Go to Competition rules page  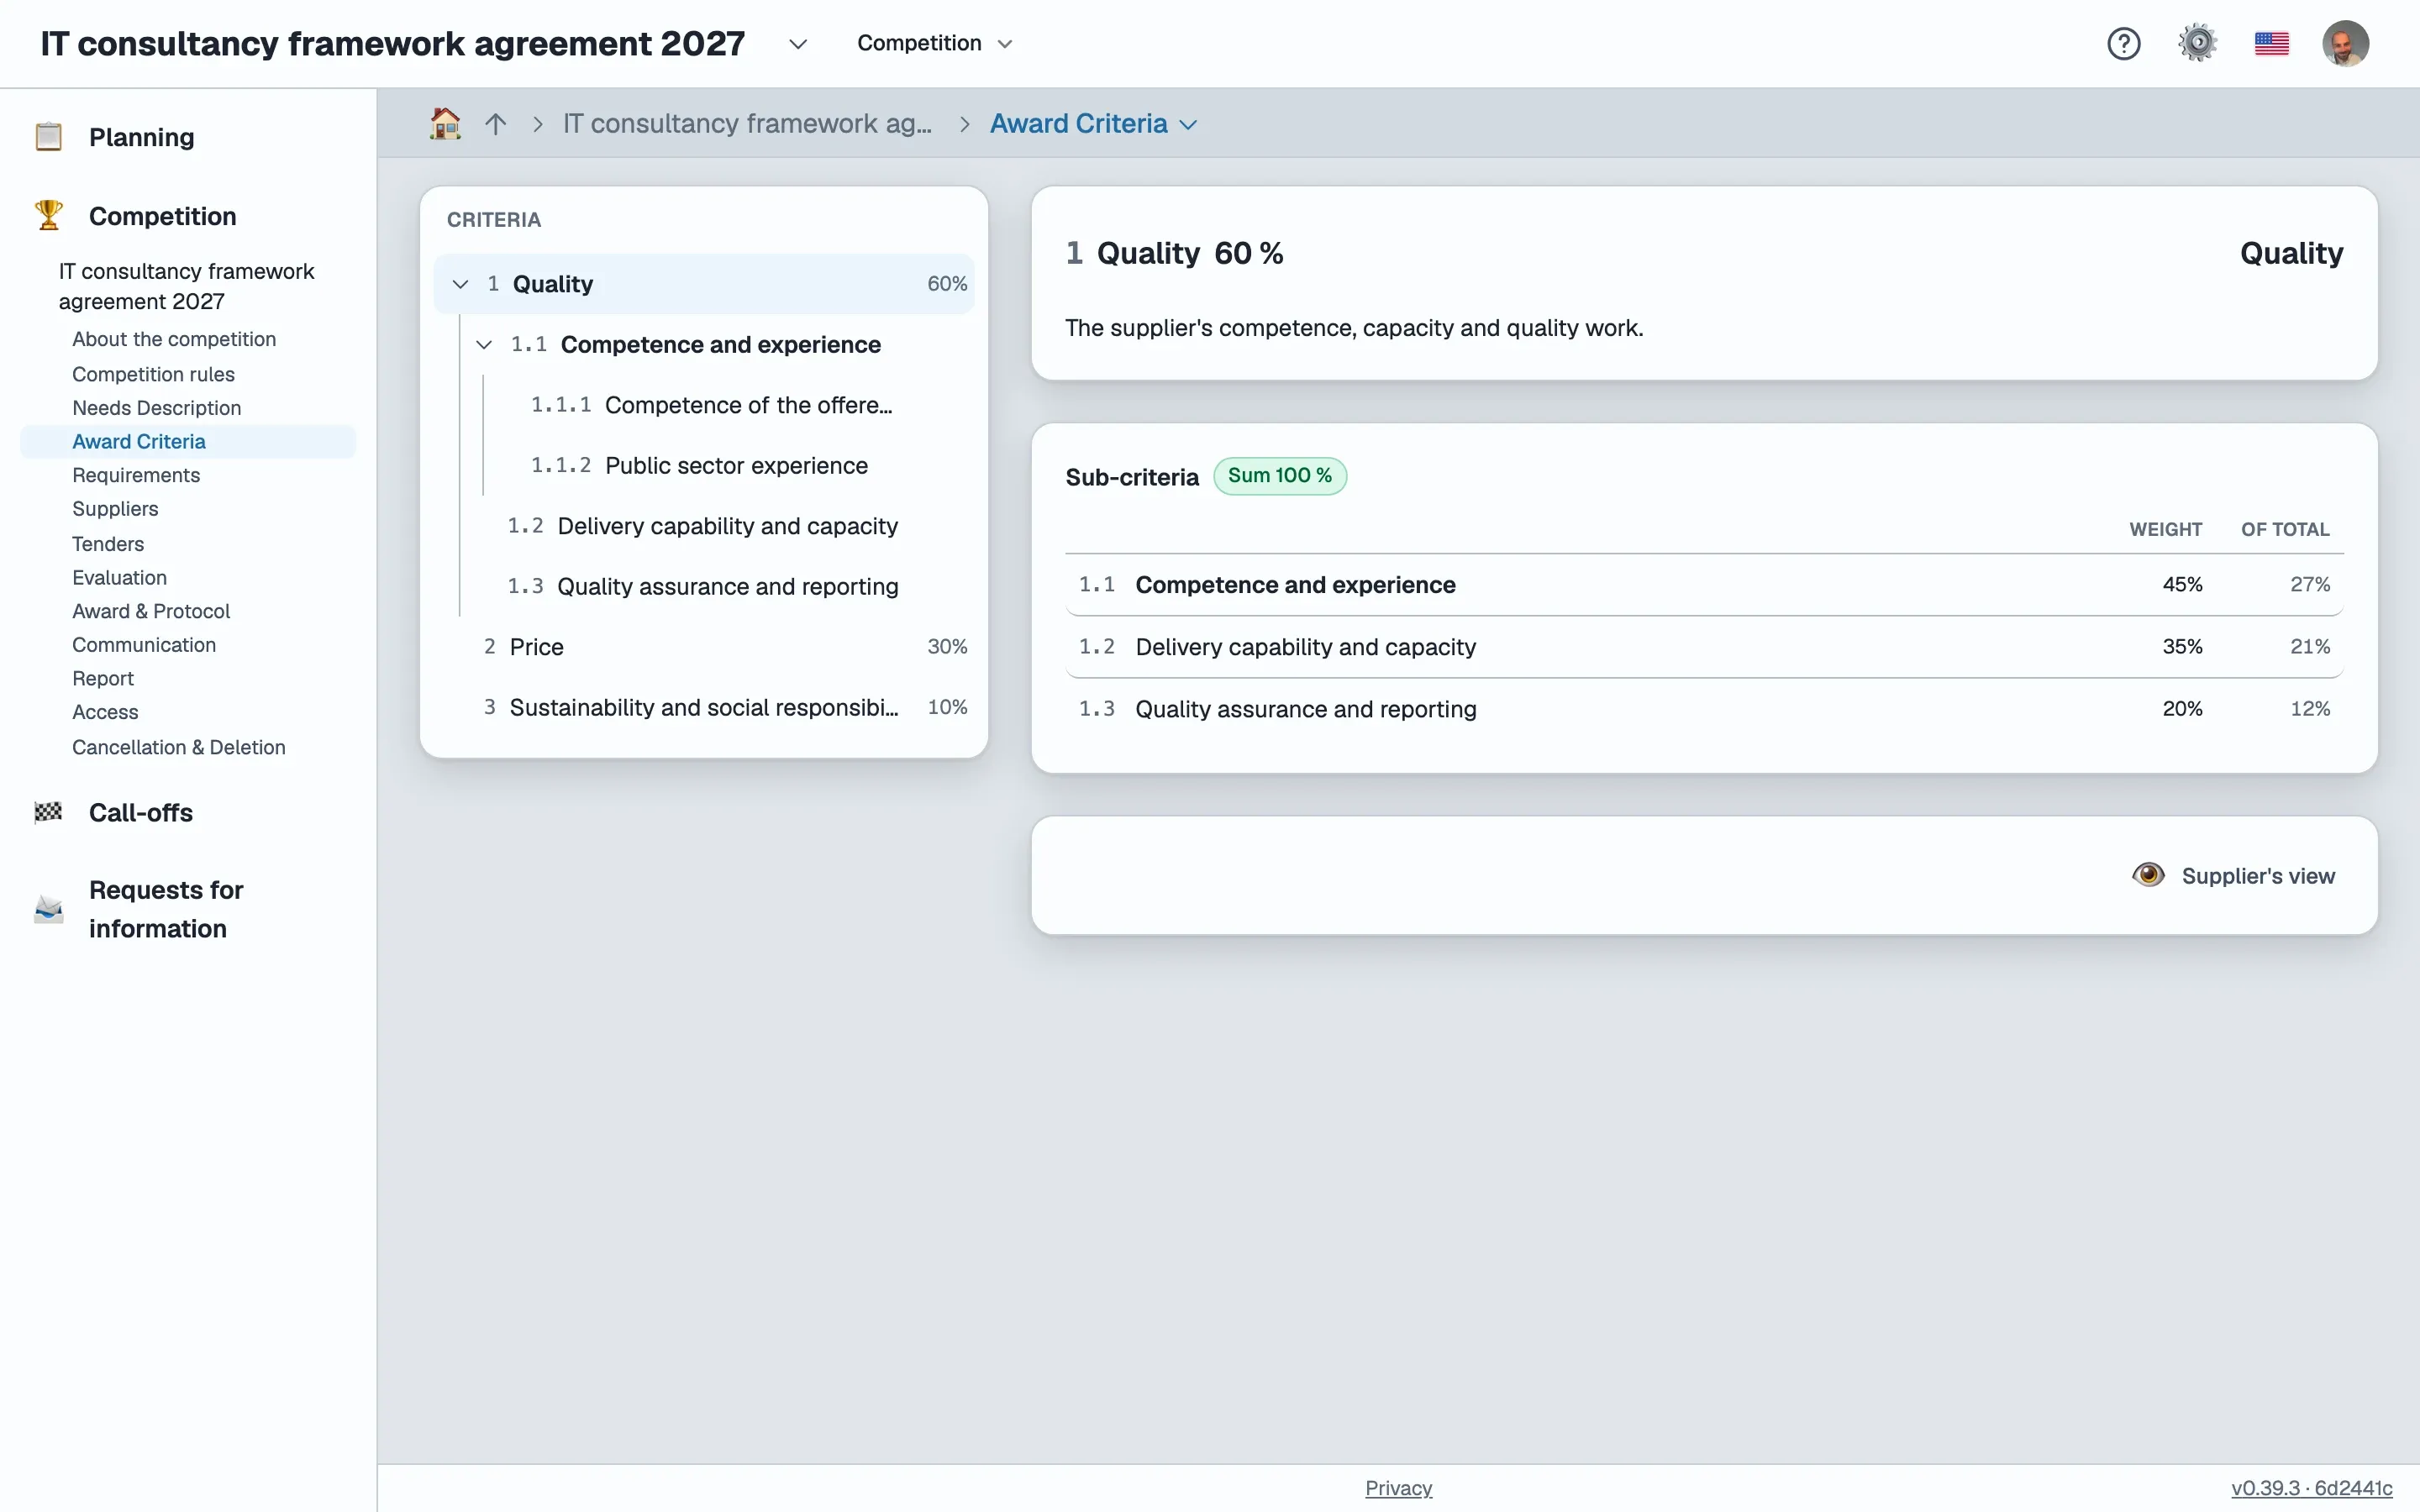pyautogui.click(x=153, y=374)
